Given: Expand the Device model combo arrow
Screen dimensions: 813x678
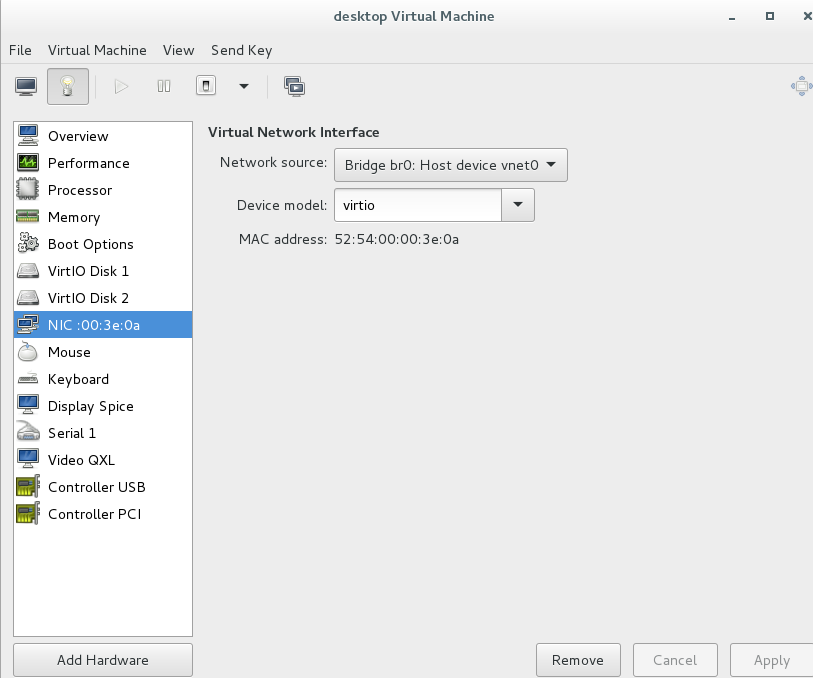Looking at the screenshot, I should click(x=517, y=205).
